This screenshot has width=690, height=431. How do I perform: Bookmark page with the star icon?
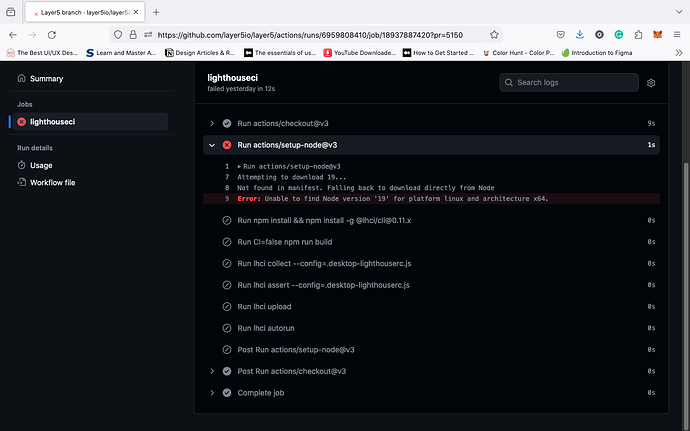[x=494, y=35]
